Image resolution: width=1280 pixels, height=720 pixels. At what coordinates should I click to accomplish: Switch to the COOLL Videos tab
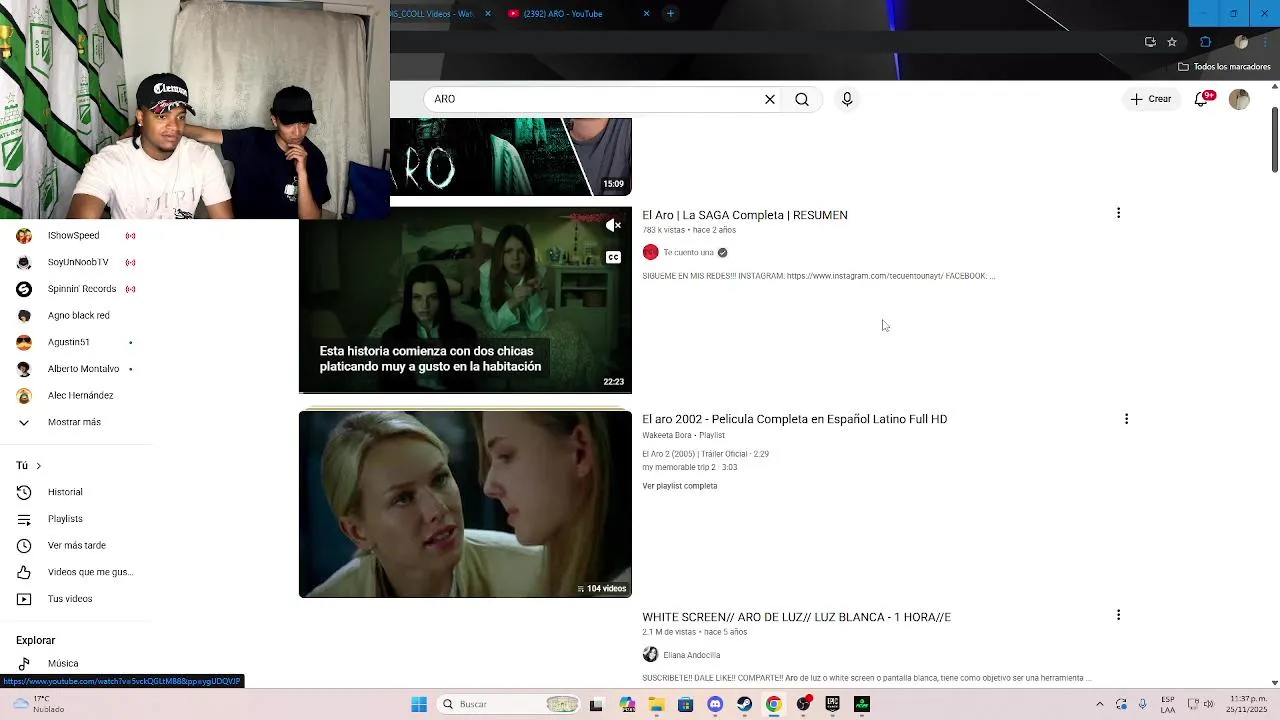[430, 13]
